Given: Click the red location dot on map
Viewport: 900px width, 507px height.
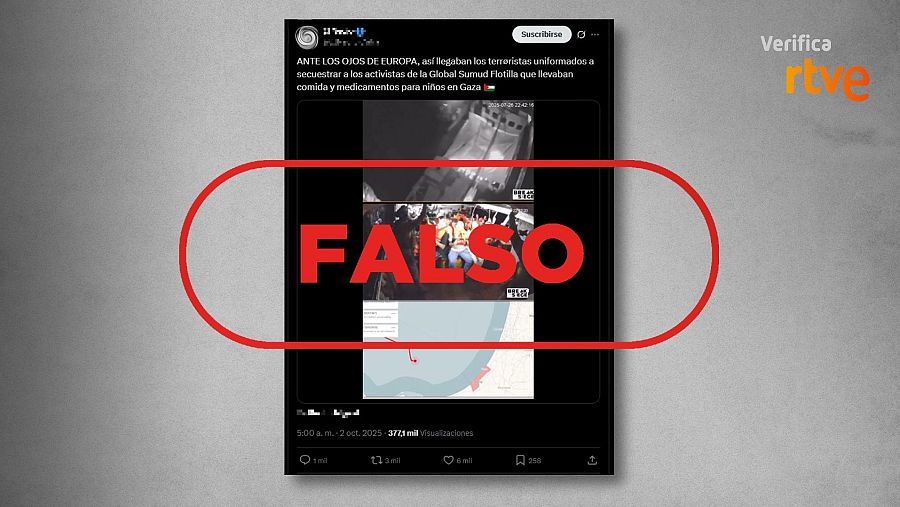Looking at the screenshot, I should pos(415,361).
